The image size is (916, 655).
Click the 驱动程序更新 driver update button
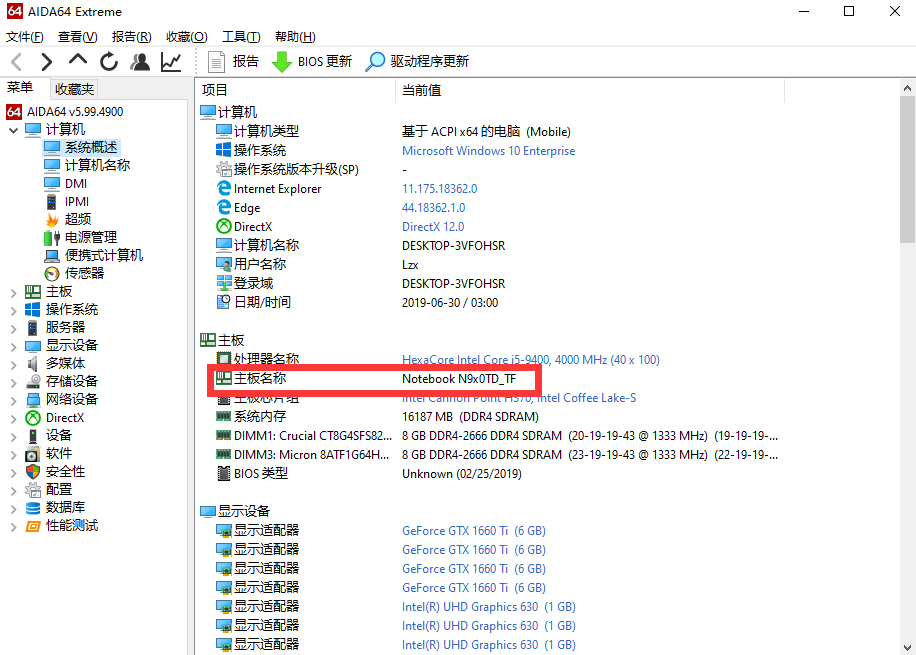[417, 61]
